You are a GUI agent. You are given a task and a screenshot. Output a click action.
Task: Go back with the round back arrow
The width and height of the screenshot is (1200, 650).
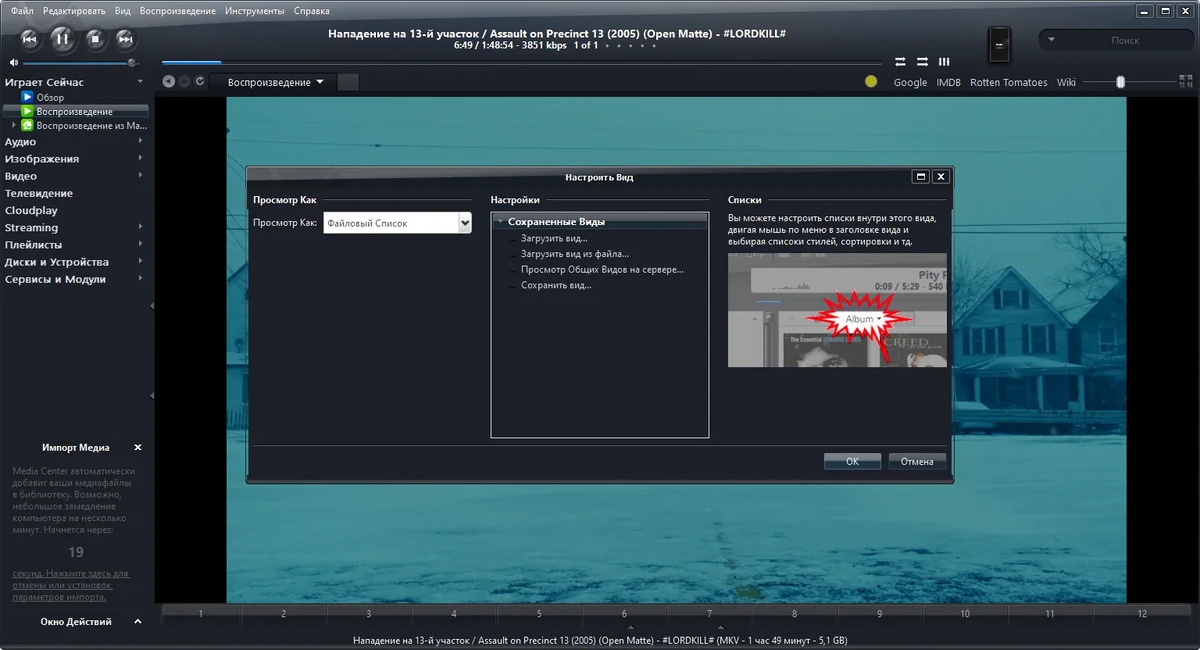tap(169, 82)
